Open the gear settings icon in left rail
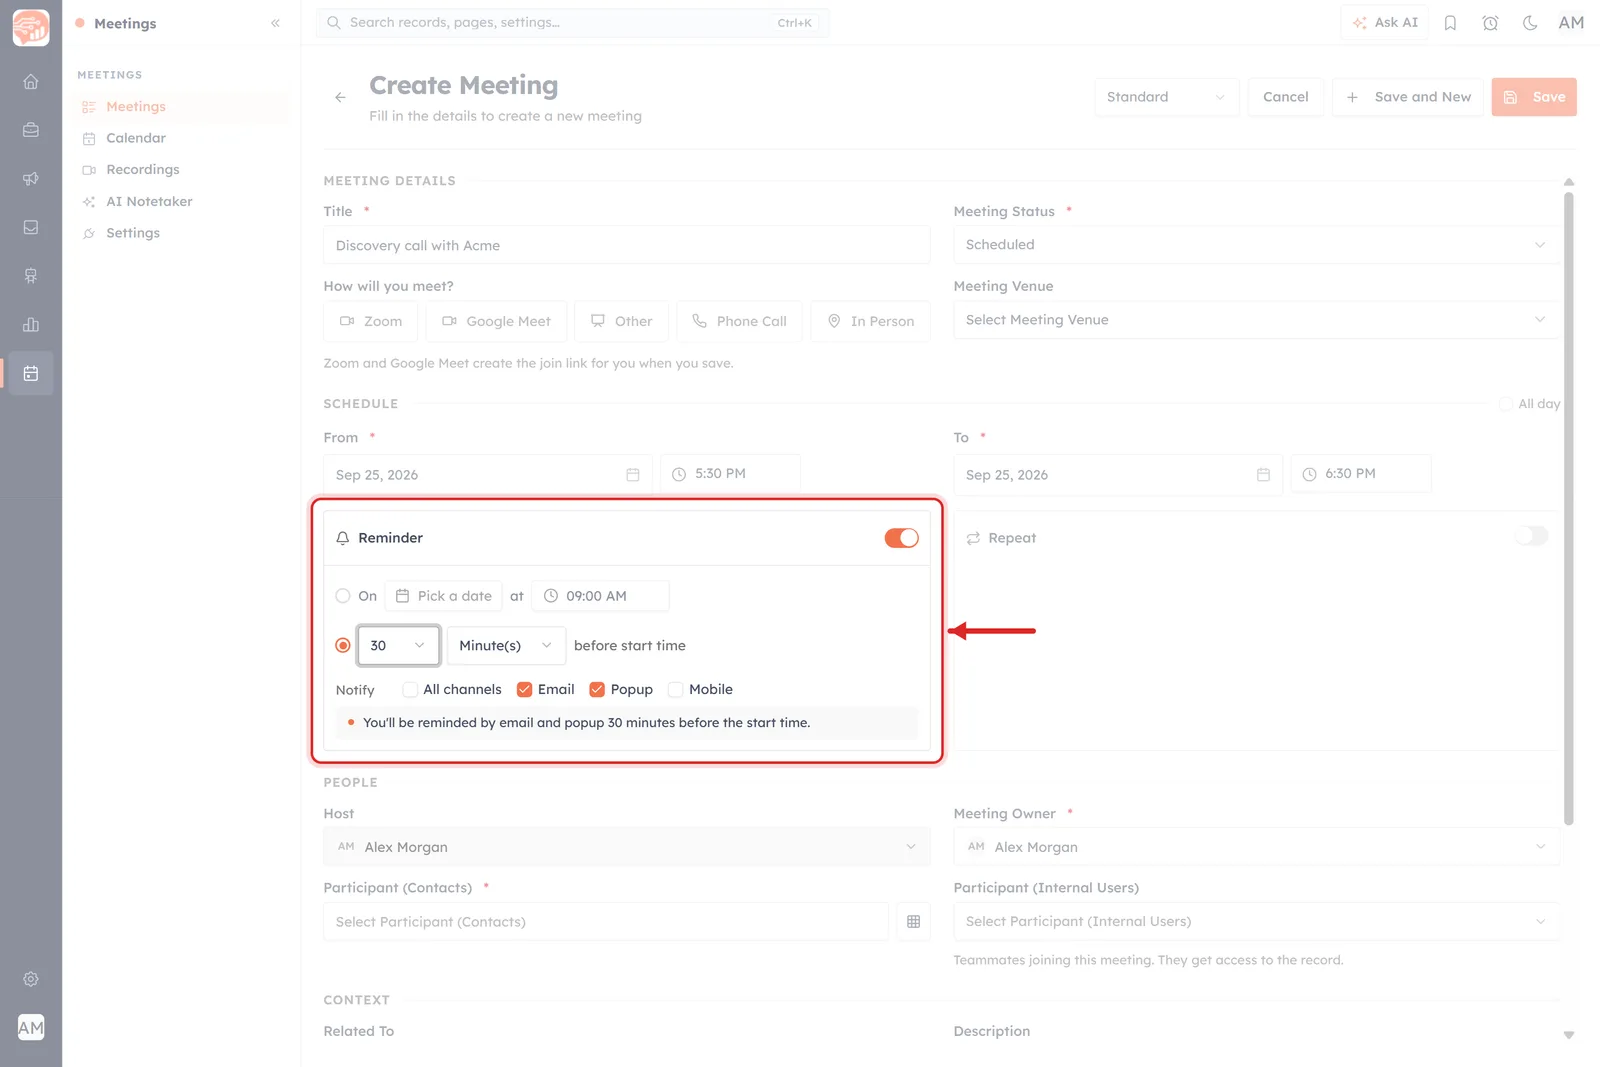Screen dimensions: 1600x1067 coord(31,979)
